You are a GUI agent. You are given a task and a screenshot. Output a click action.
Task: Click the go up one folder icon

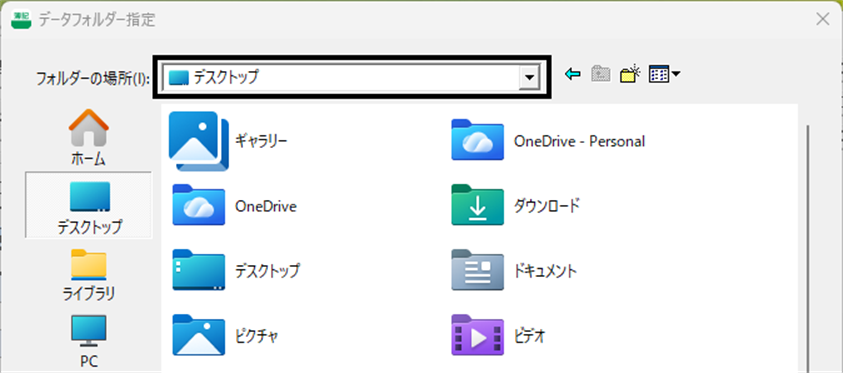(x=601, y=74)
